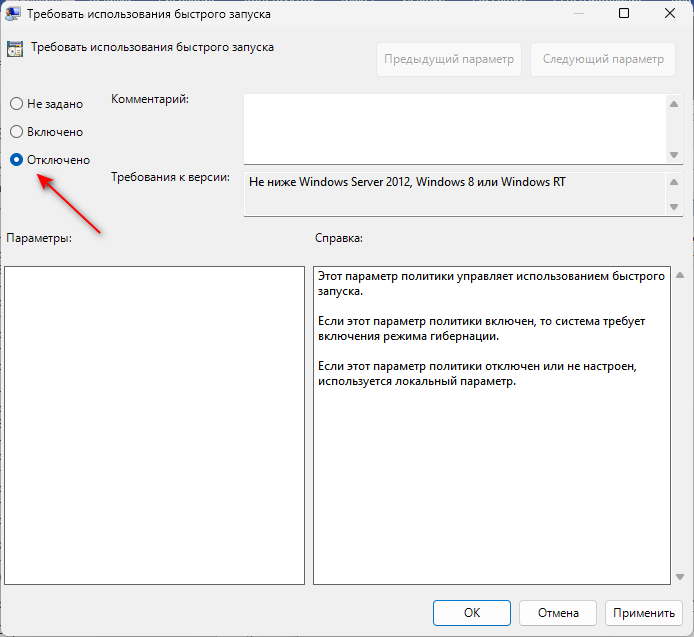Go to "Следующий параметр"
Screen dimensions: 694x637
[x=603, y=59]
